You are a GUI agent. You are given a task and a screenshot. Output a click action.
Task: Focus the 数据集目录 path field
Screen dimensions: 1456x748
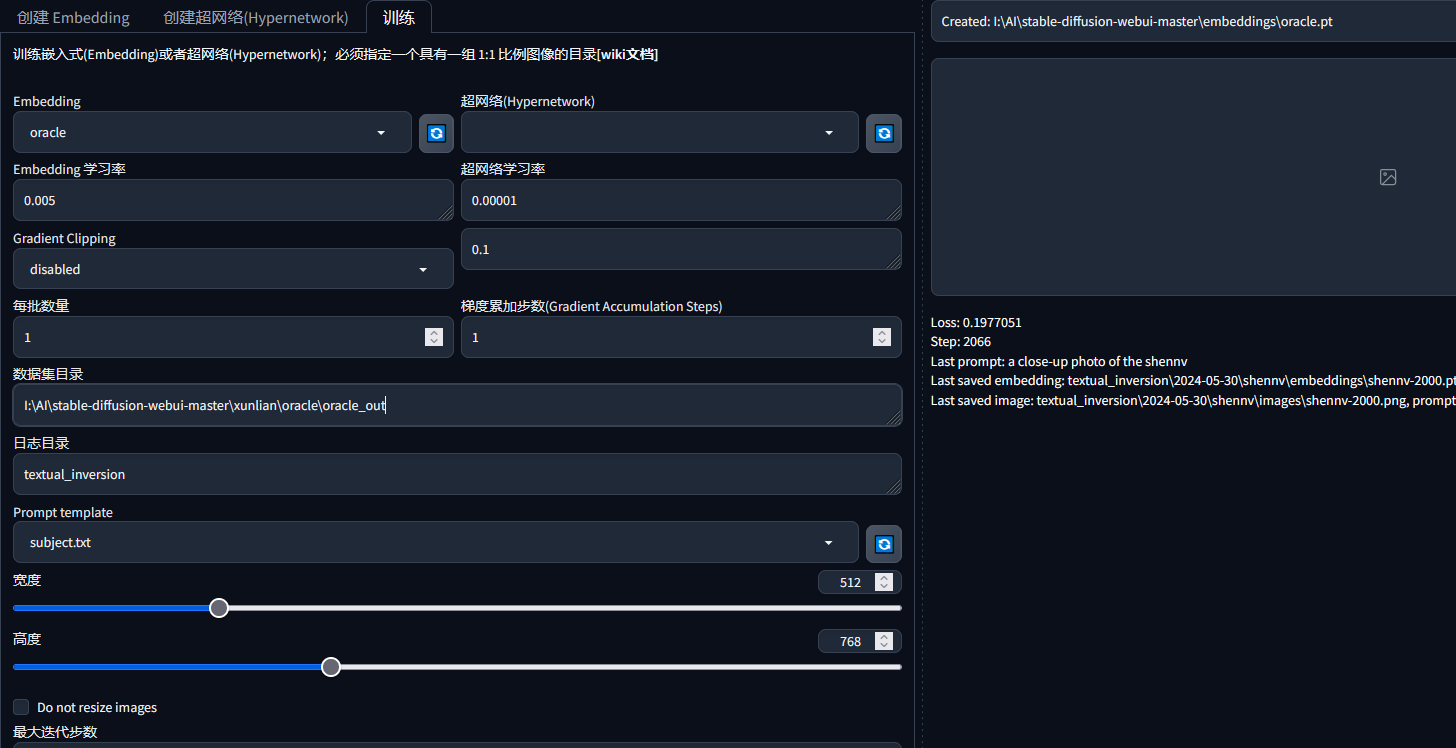(456, 405)
